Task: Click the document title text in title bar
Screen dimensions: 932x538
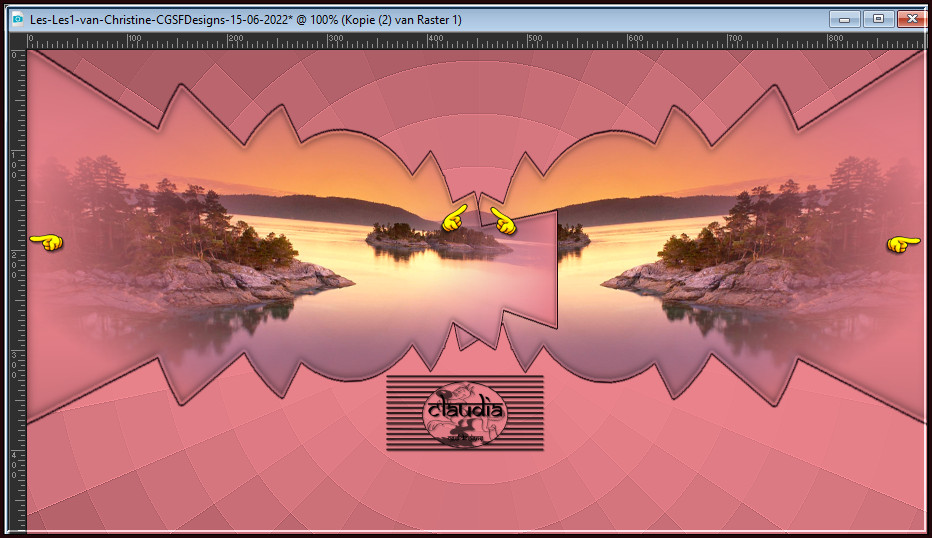Action: pyautogui.click(x=245, y=20)
